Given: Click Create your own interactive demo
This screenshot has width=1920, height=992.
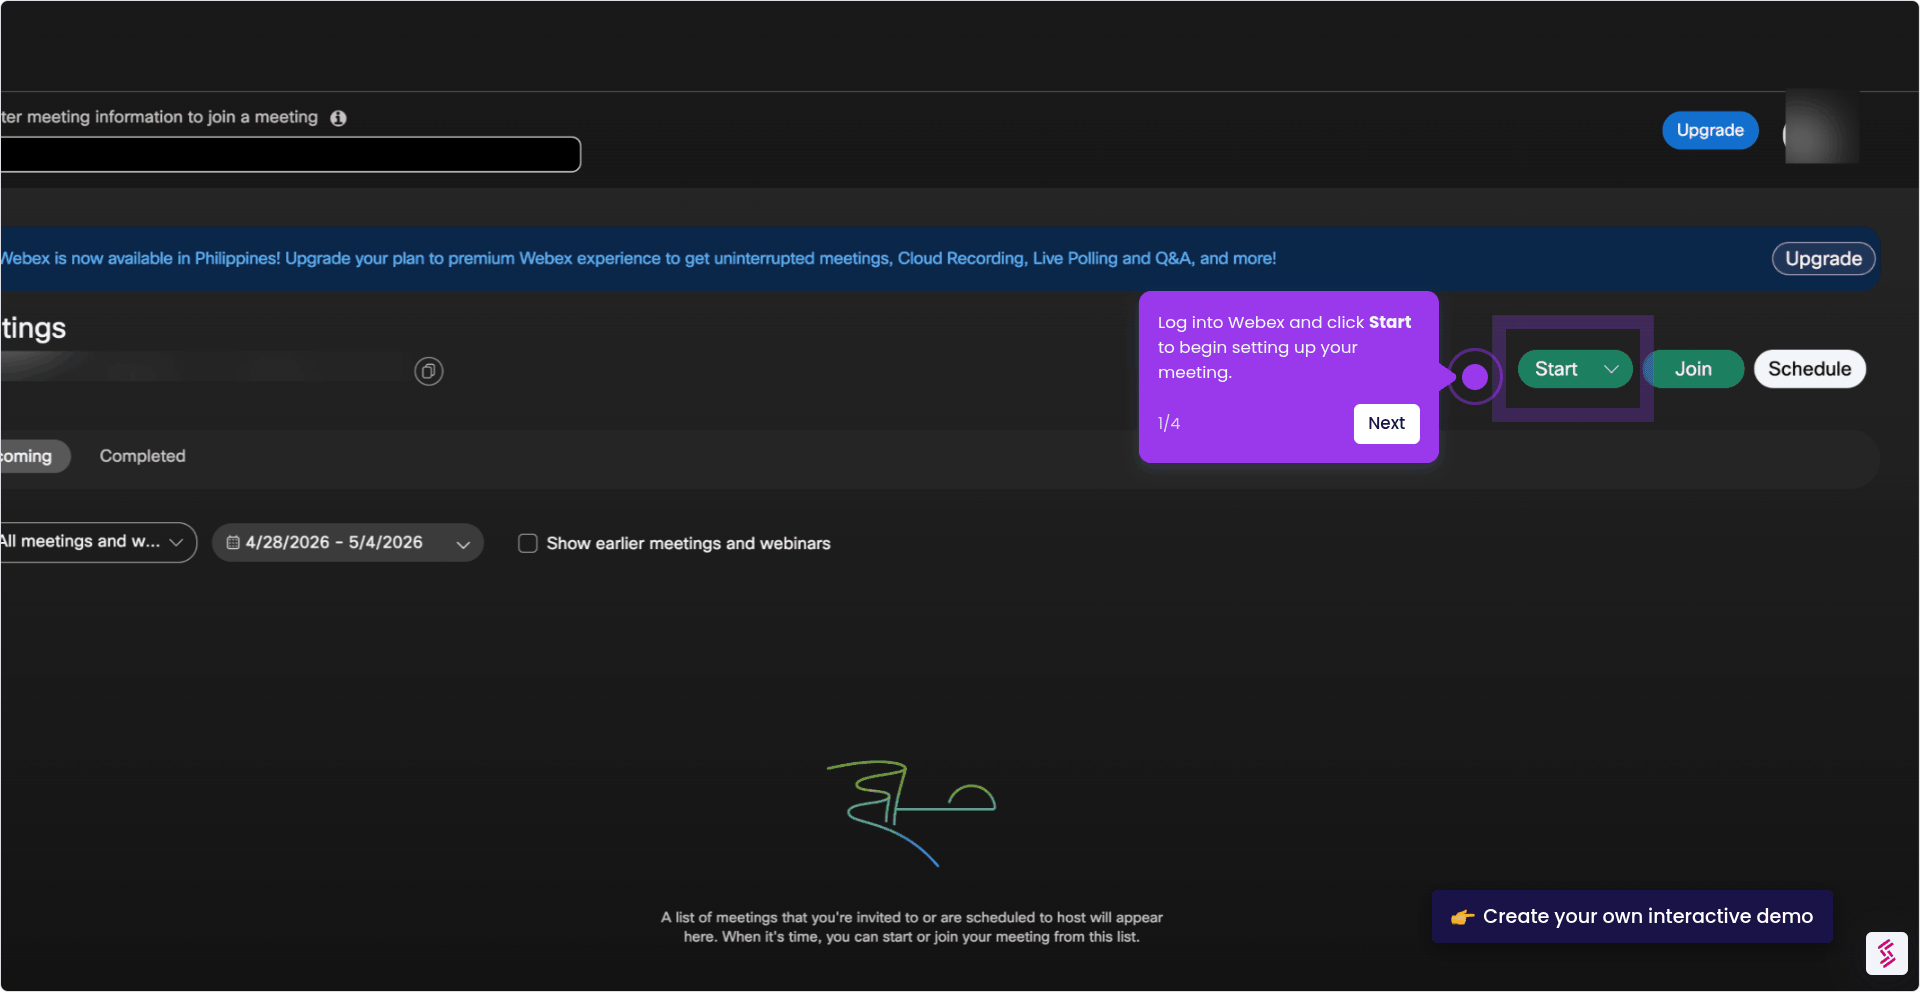Looking at the screenshot, I should 1632,916.
